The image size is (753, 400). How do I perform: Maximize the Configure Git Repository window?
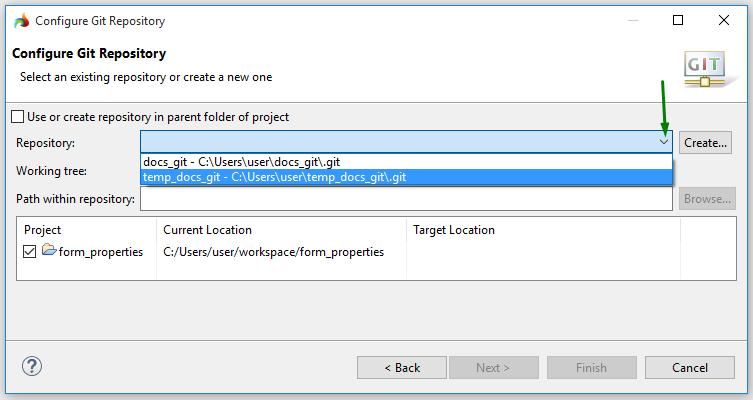click(x=678, y=20)
